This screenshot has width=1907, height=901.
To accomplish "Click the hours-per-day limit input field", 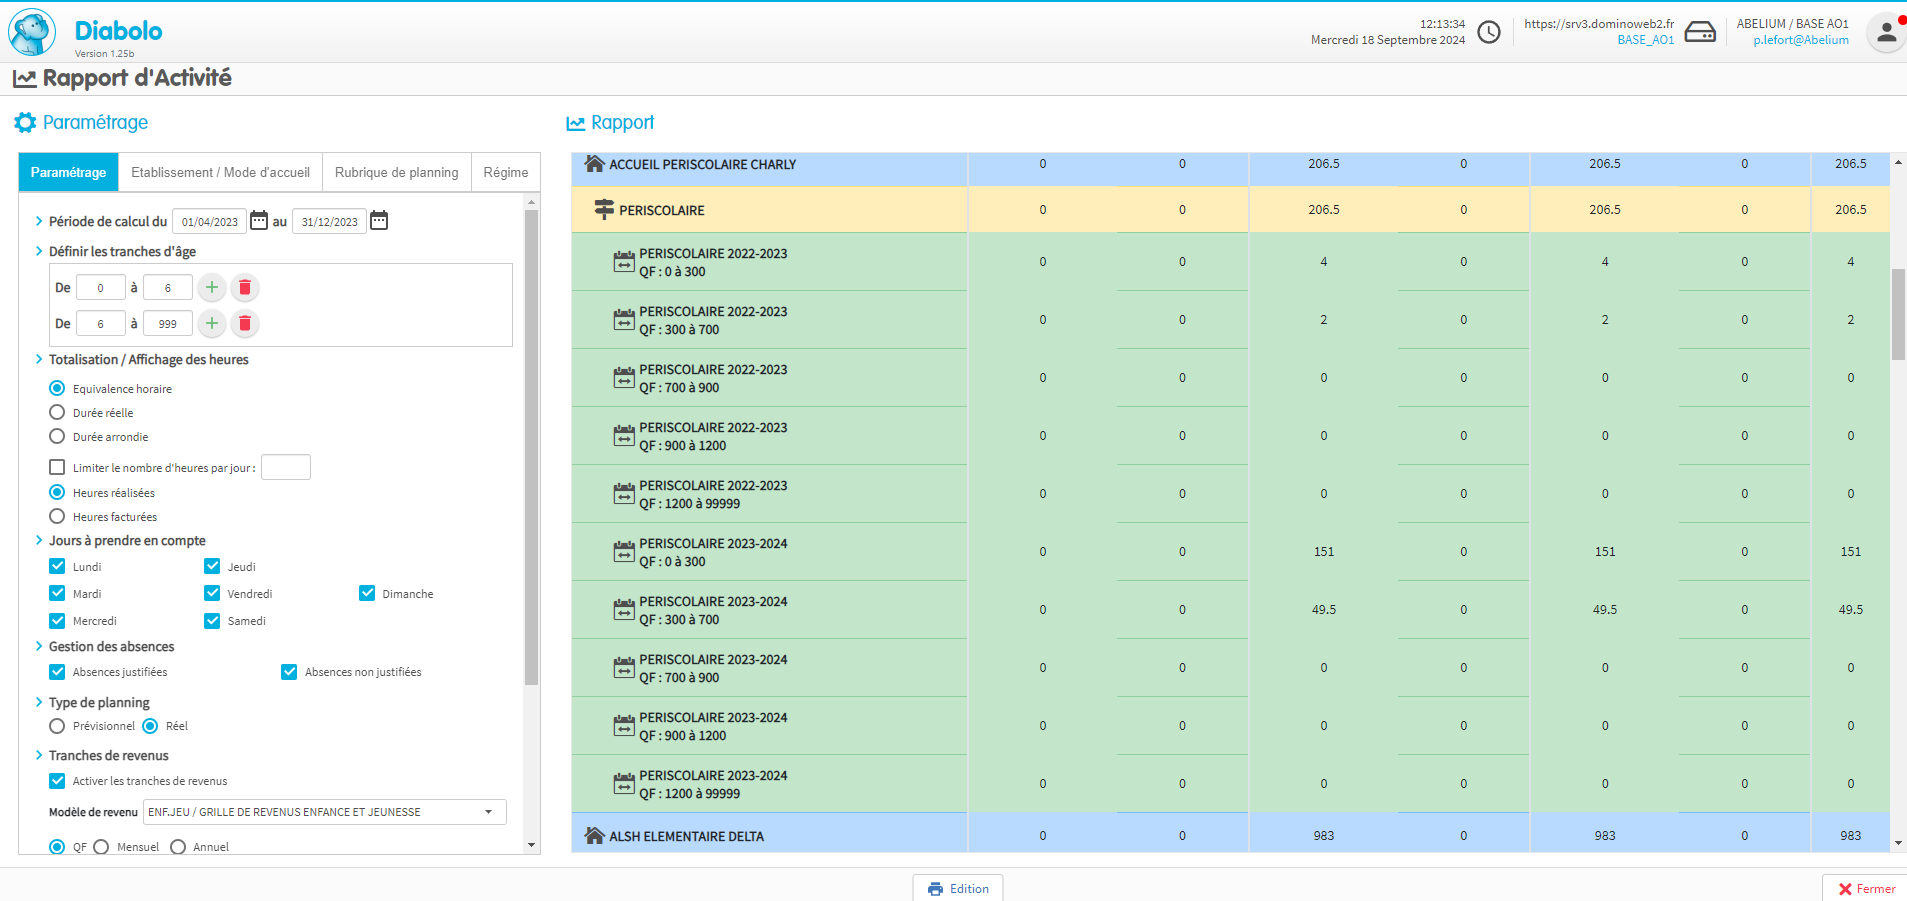I will tap(286, 468).
